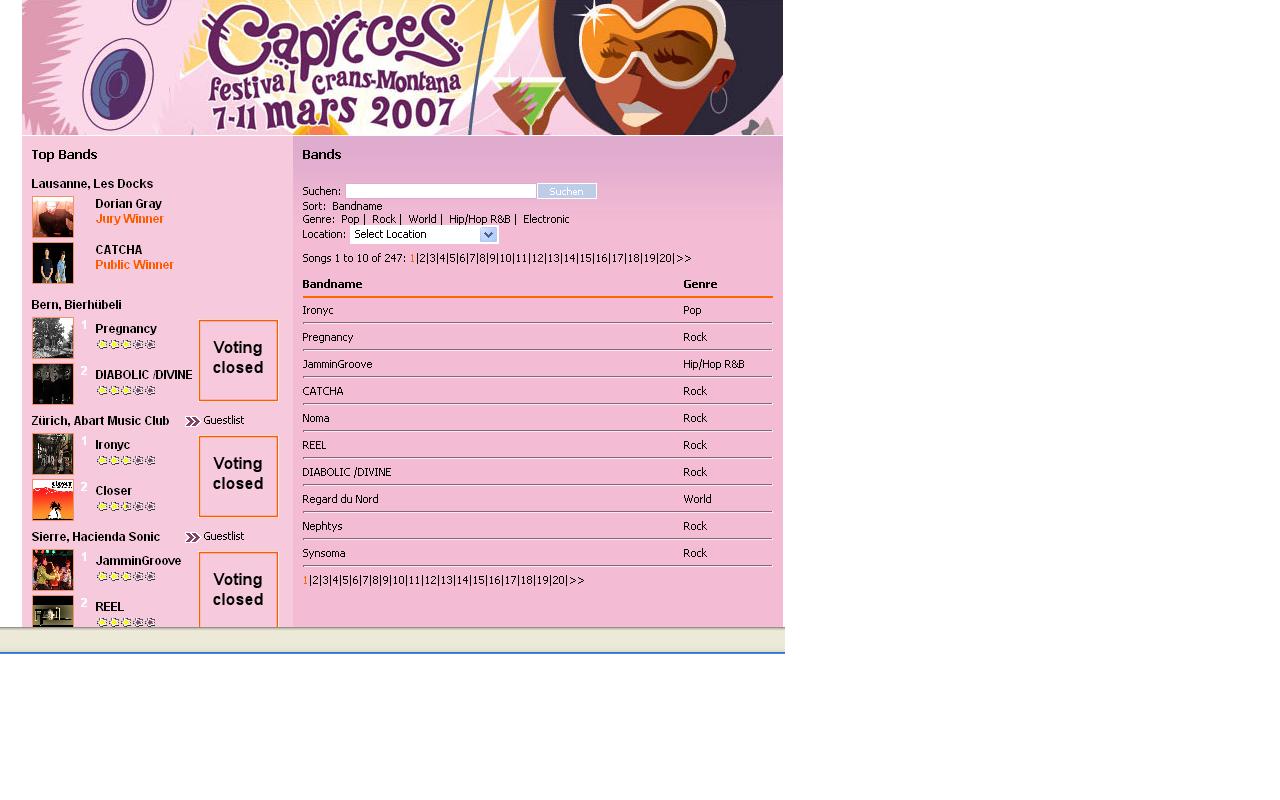Go to page 2 in top pagination
This screenshot has width=1280, height=800.
coord(422,258)
